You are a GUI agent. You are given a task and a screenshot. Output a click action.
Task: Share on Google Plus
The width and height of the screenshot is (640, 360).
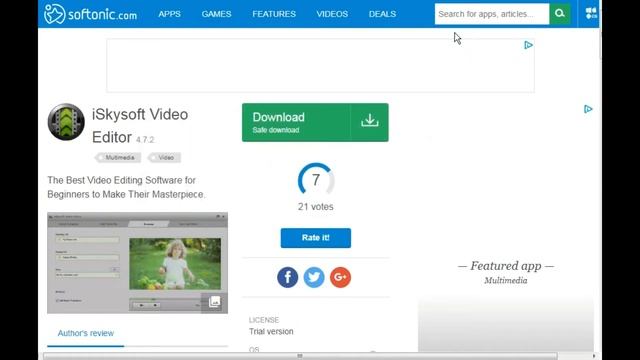pos(340,277)
